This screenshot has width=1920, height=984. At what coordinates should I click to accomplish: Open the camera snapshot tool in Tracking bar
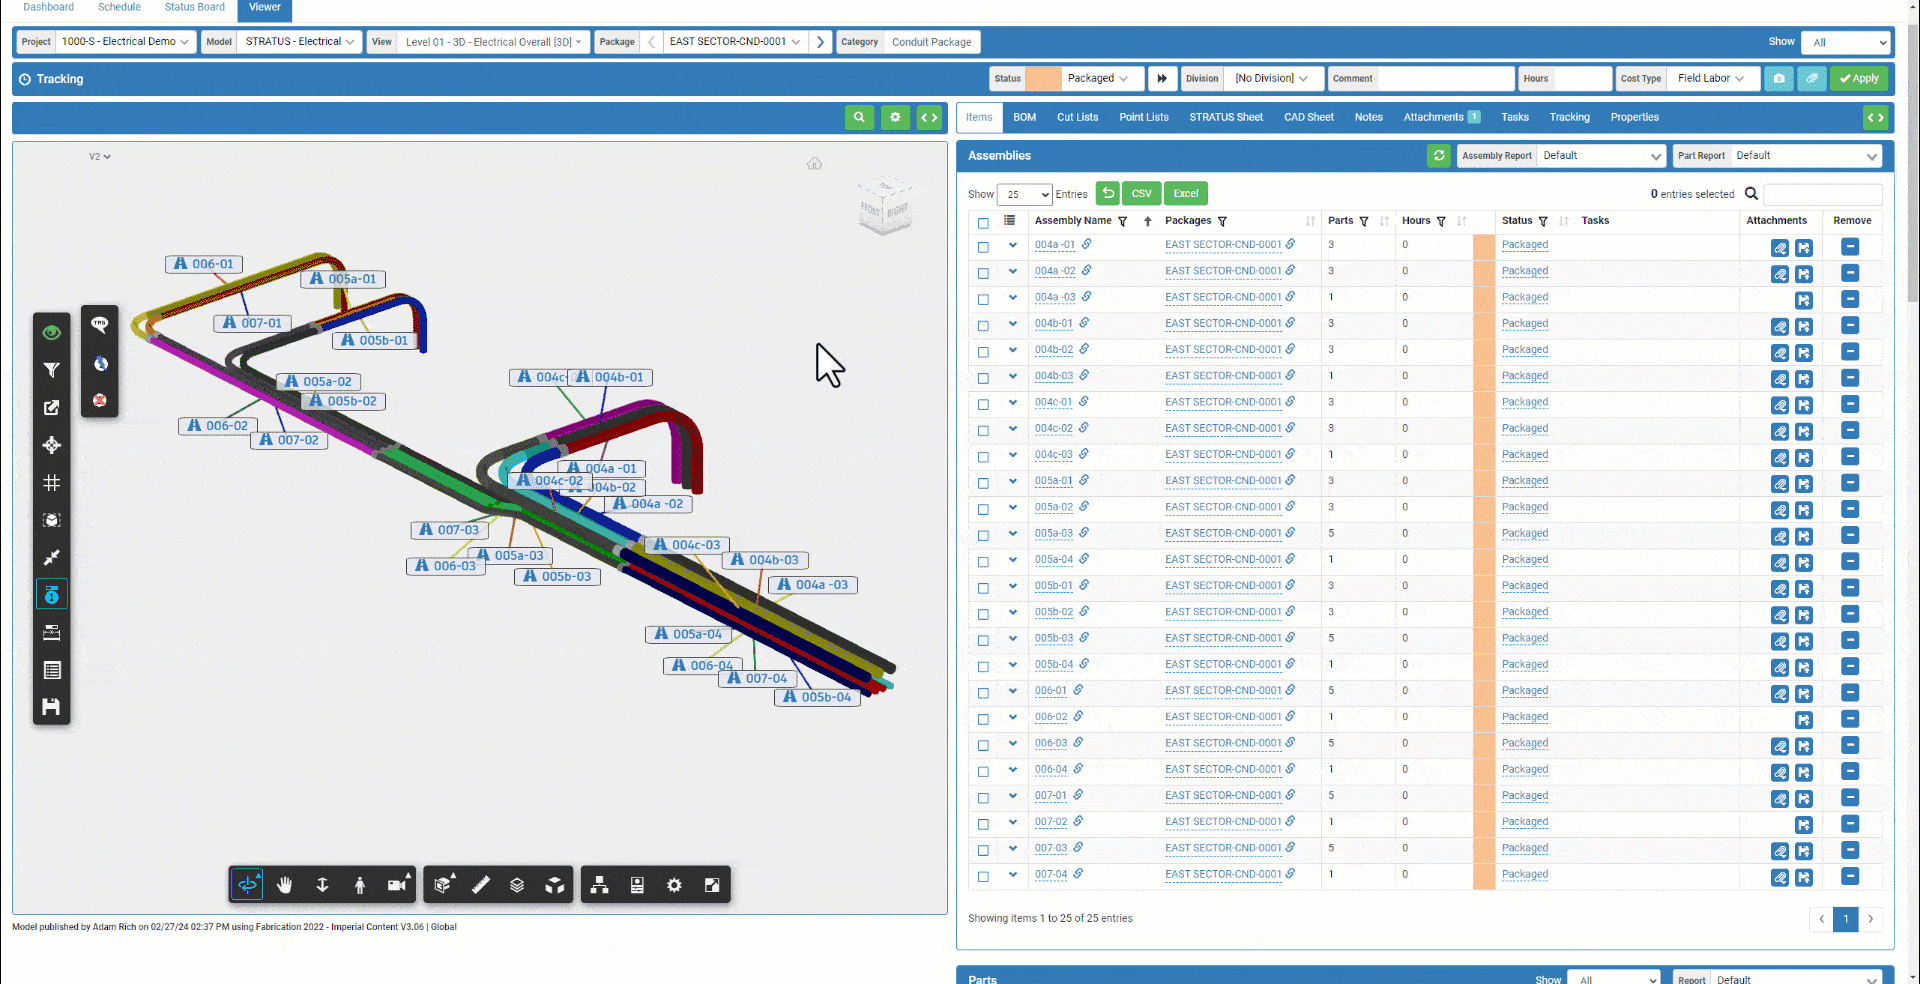(1779, 78)
